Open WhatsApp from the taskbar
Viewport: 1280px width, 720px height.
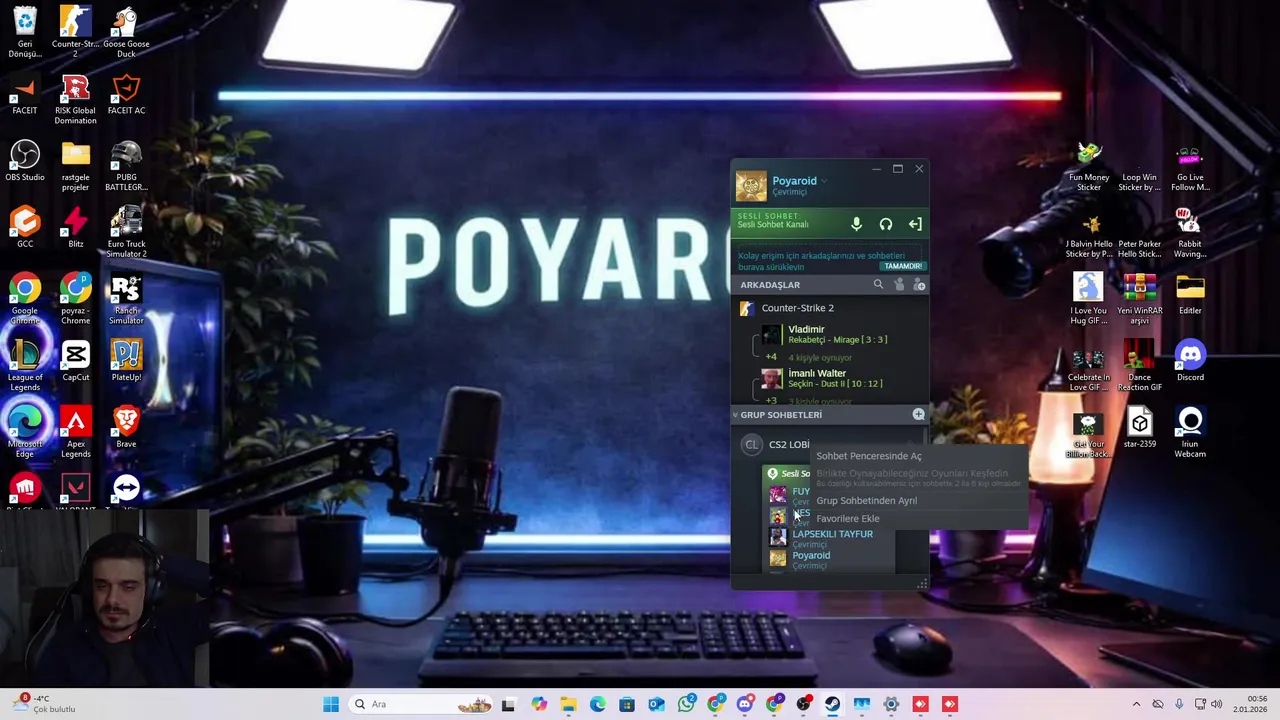[686, 704]
